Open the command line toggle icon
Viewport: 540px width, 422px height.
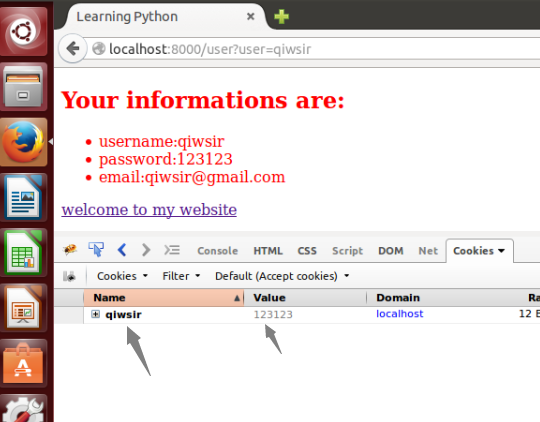[172, 250]
